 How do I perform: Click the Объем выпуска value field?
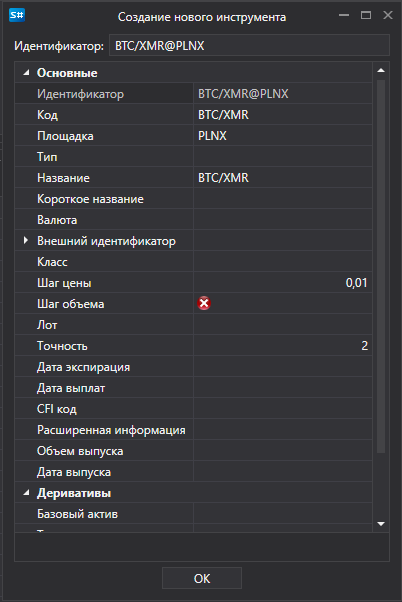(283, 450)
